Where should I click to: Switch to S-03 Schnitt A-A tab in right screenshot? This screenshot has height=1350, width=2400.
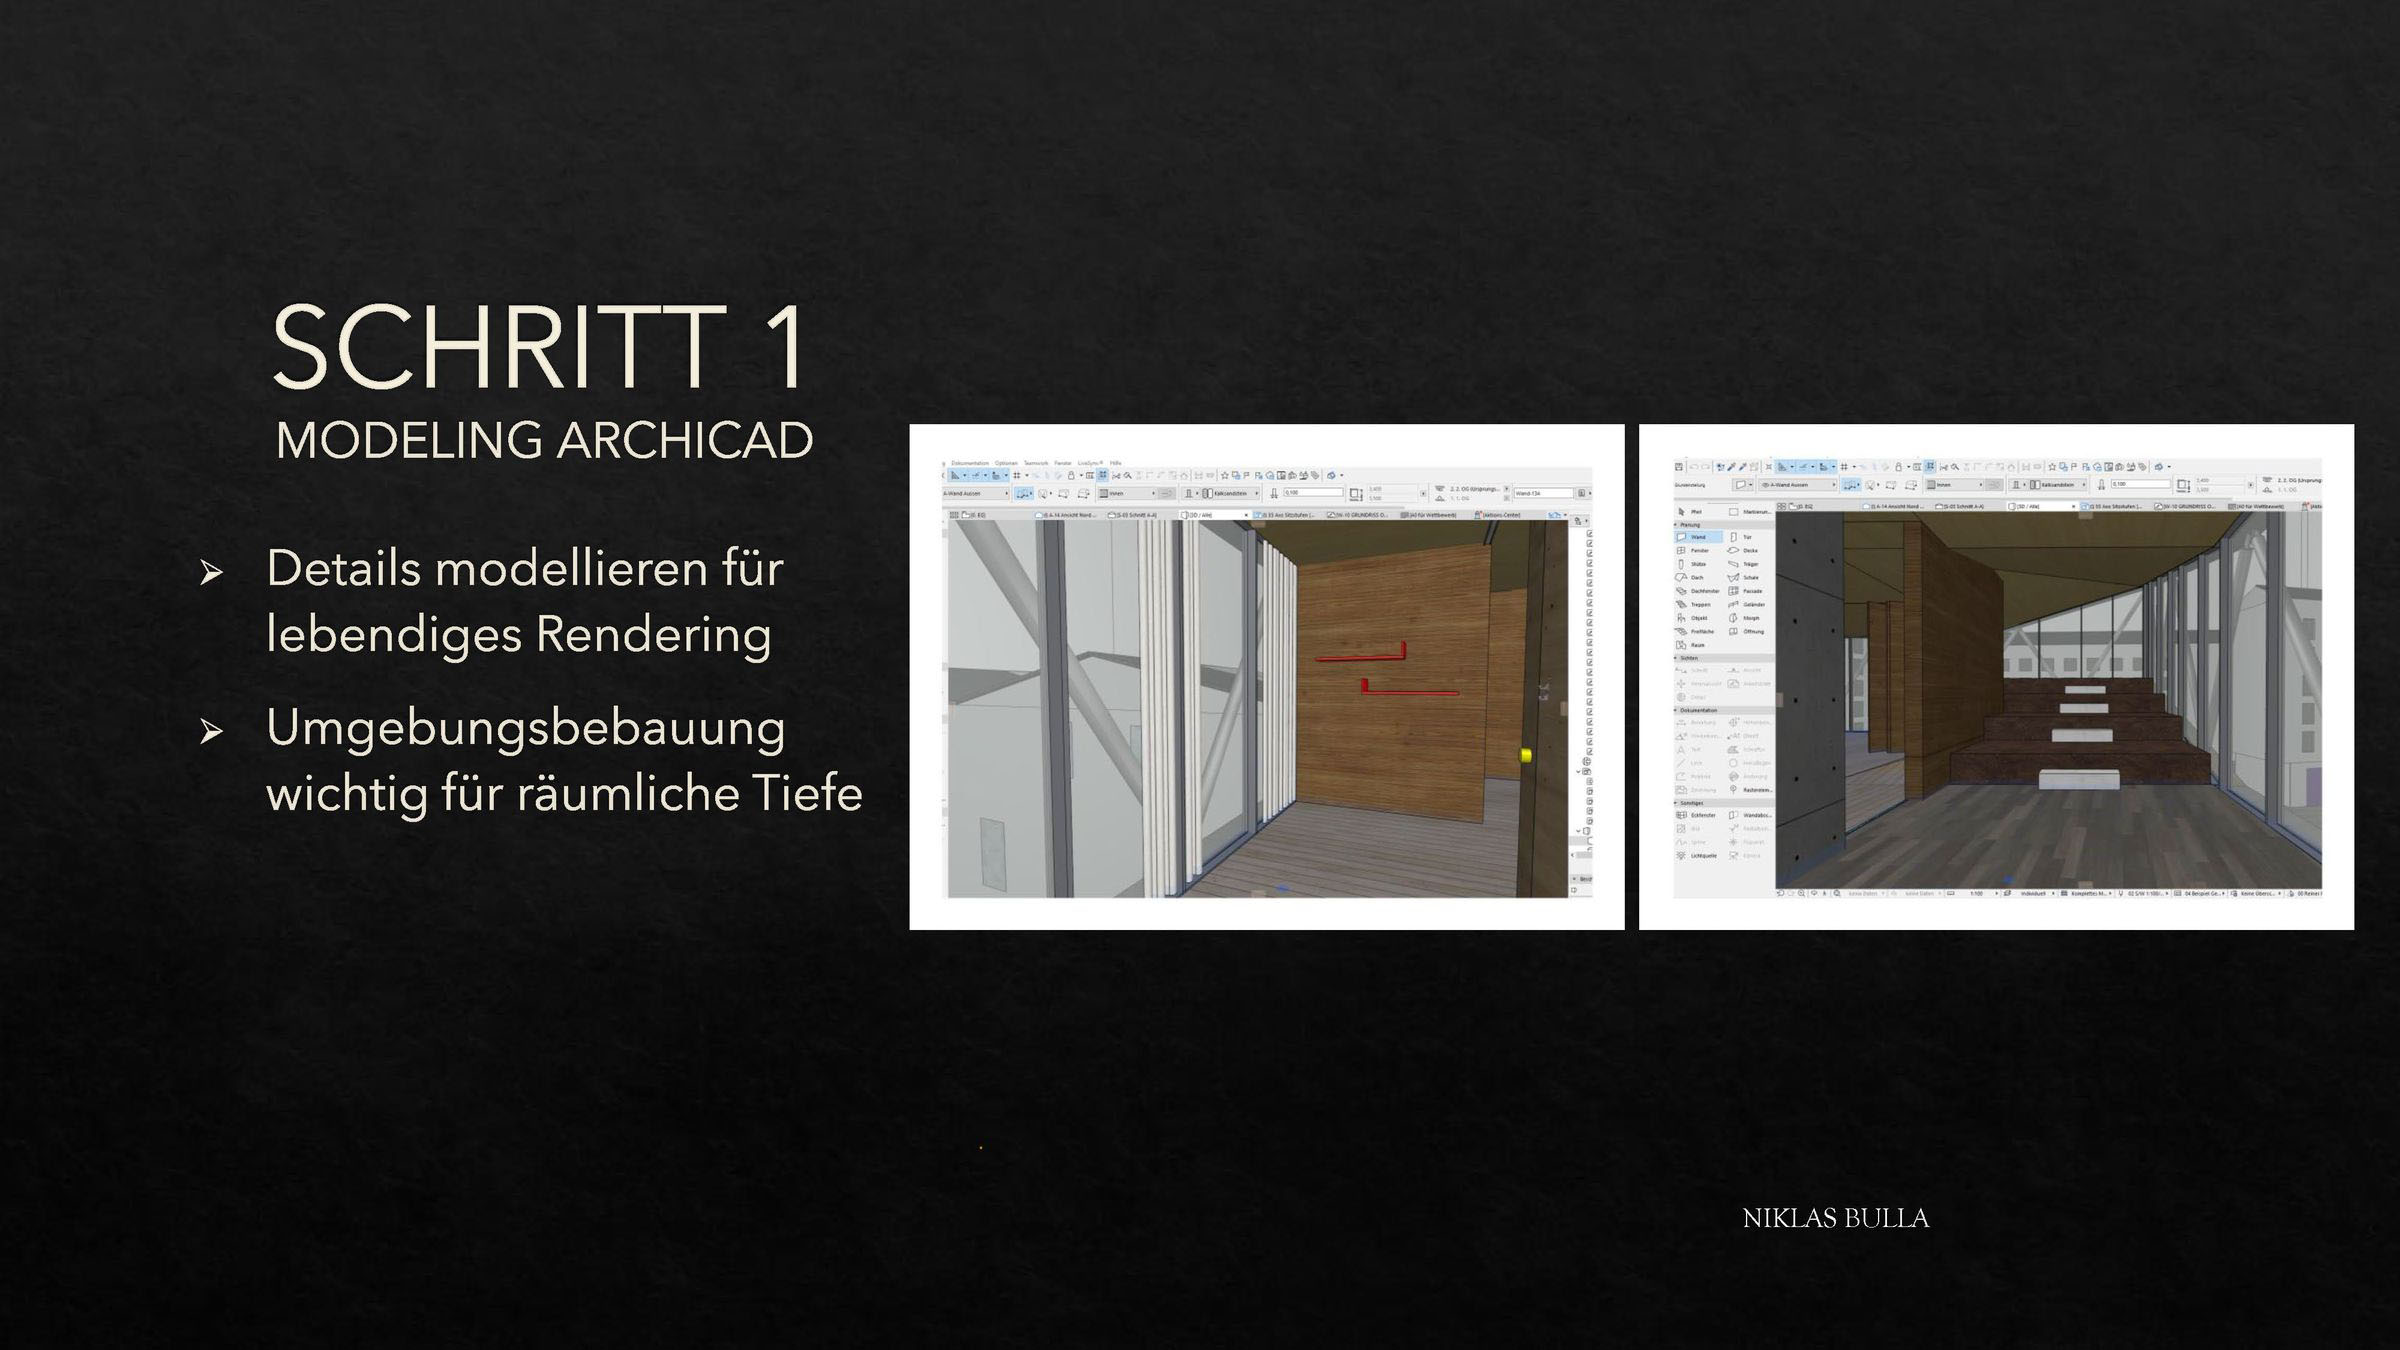click(x=1960, y=506)
